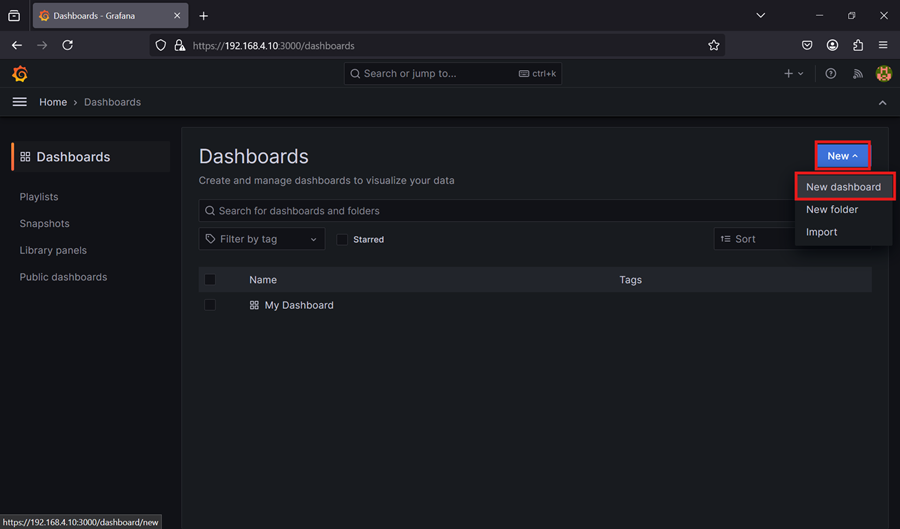Open the news feed RSS icon
900x529 pixels.
pyautogui.click(x=858, y=73)
